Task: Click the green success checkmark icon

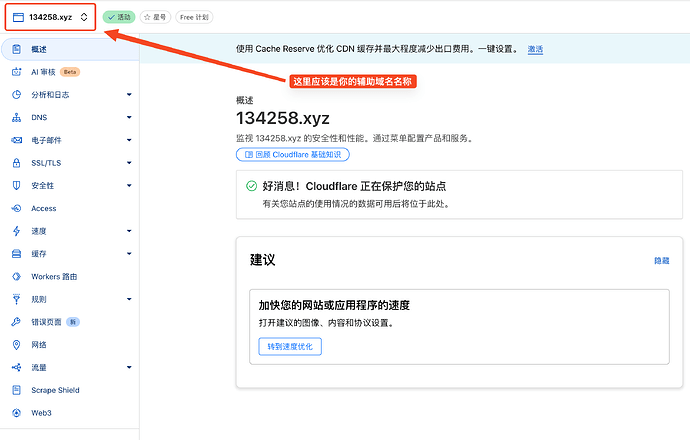Action: pyautogui.click(x=251, y=186)
